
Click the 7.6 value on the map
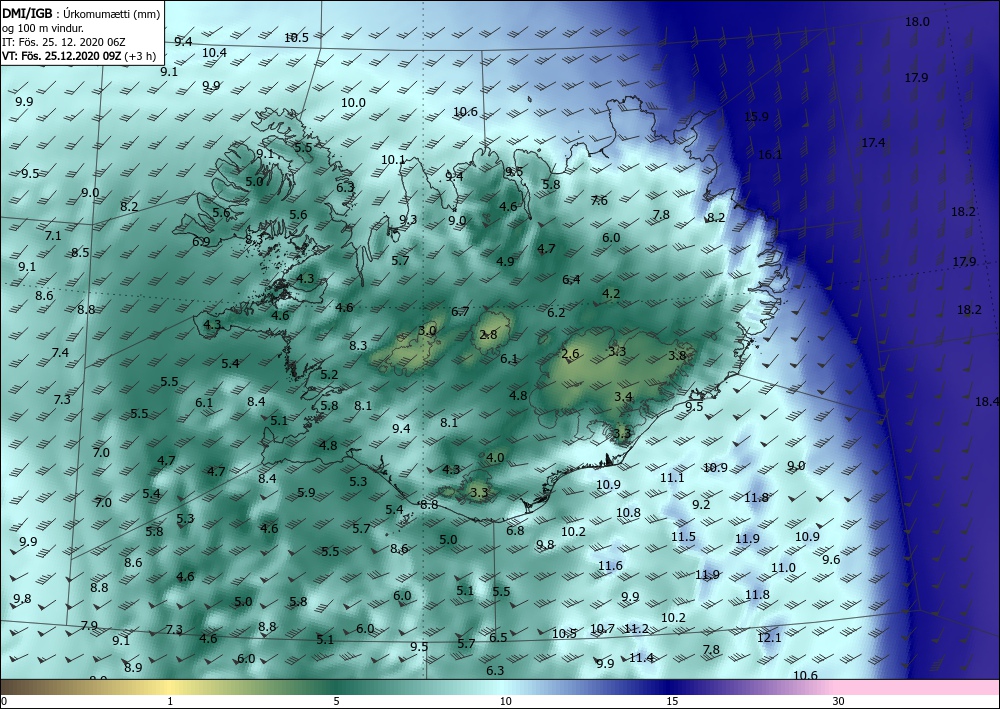click(x=599, y=200)
